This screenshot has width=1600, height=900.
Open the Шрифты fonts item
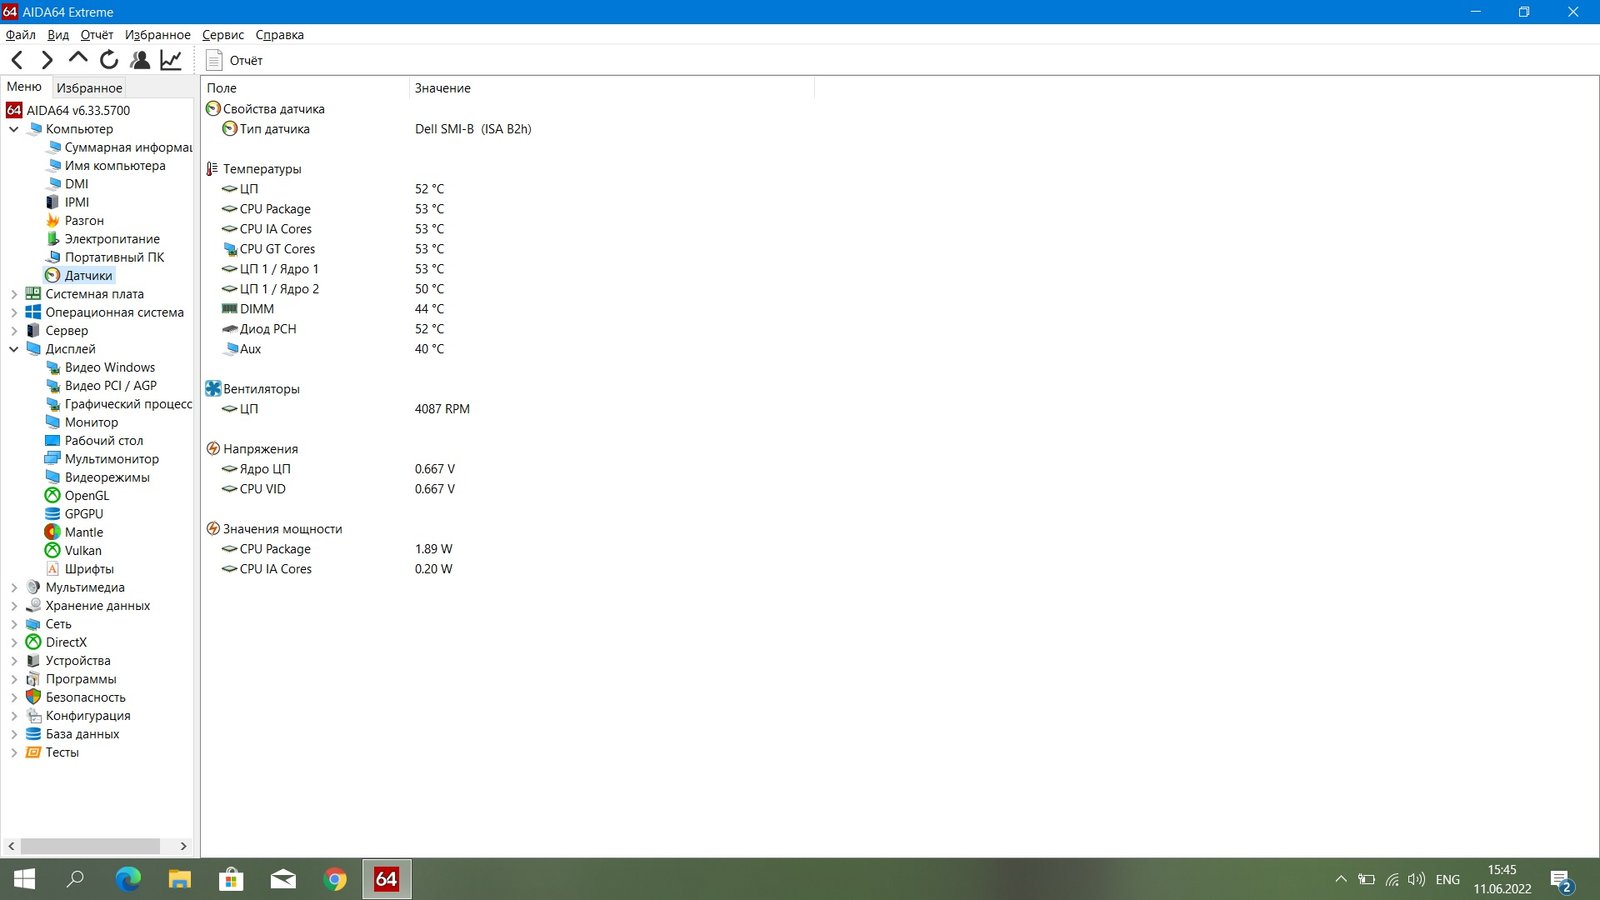pos(89,569)
